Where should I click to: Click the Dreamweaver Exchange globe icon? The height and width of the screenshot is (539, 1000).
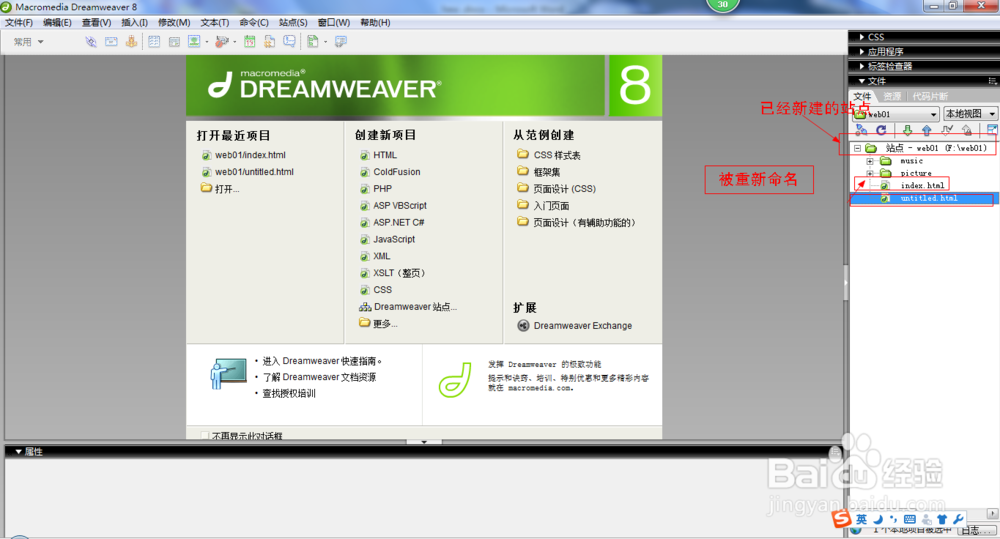click(523, 325)
